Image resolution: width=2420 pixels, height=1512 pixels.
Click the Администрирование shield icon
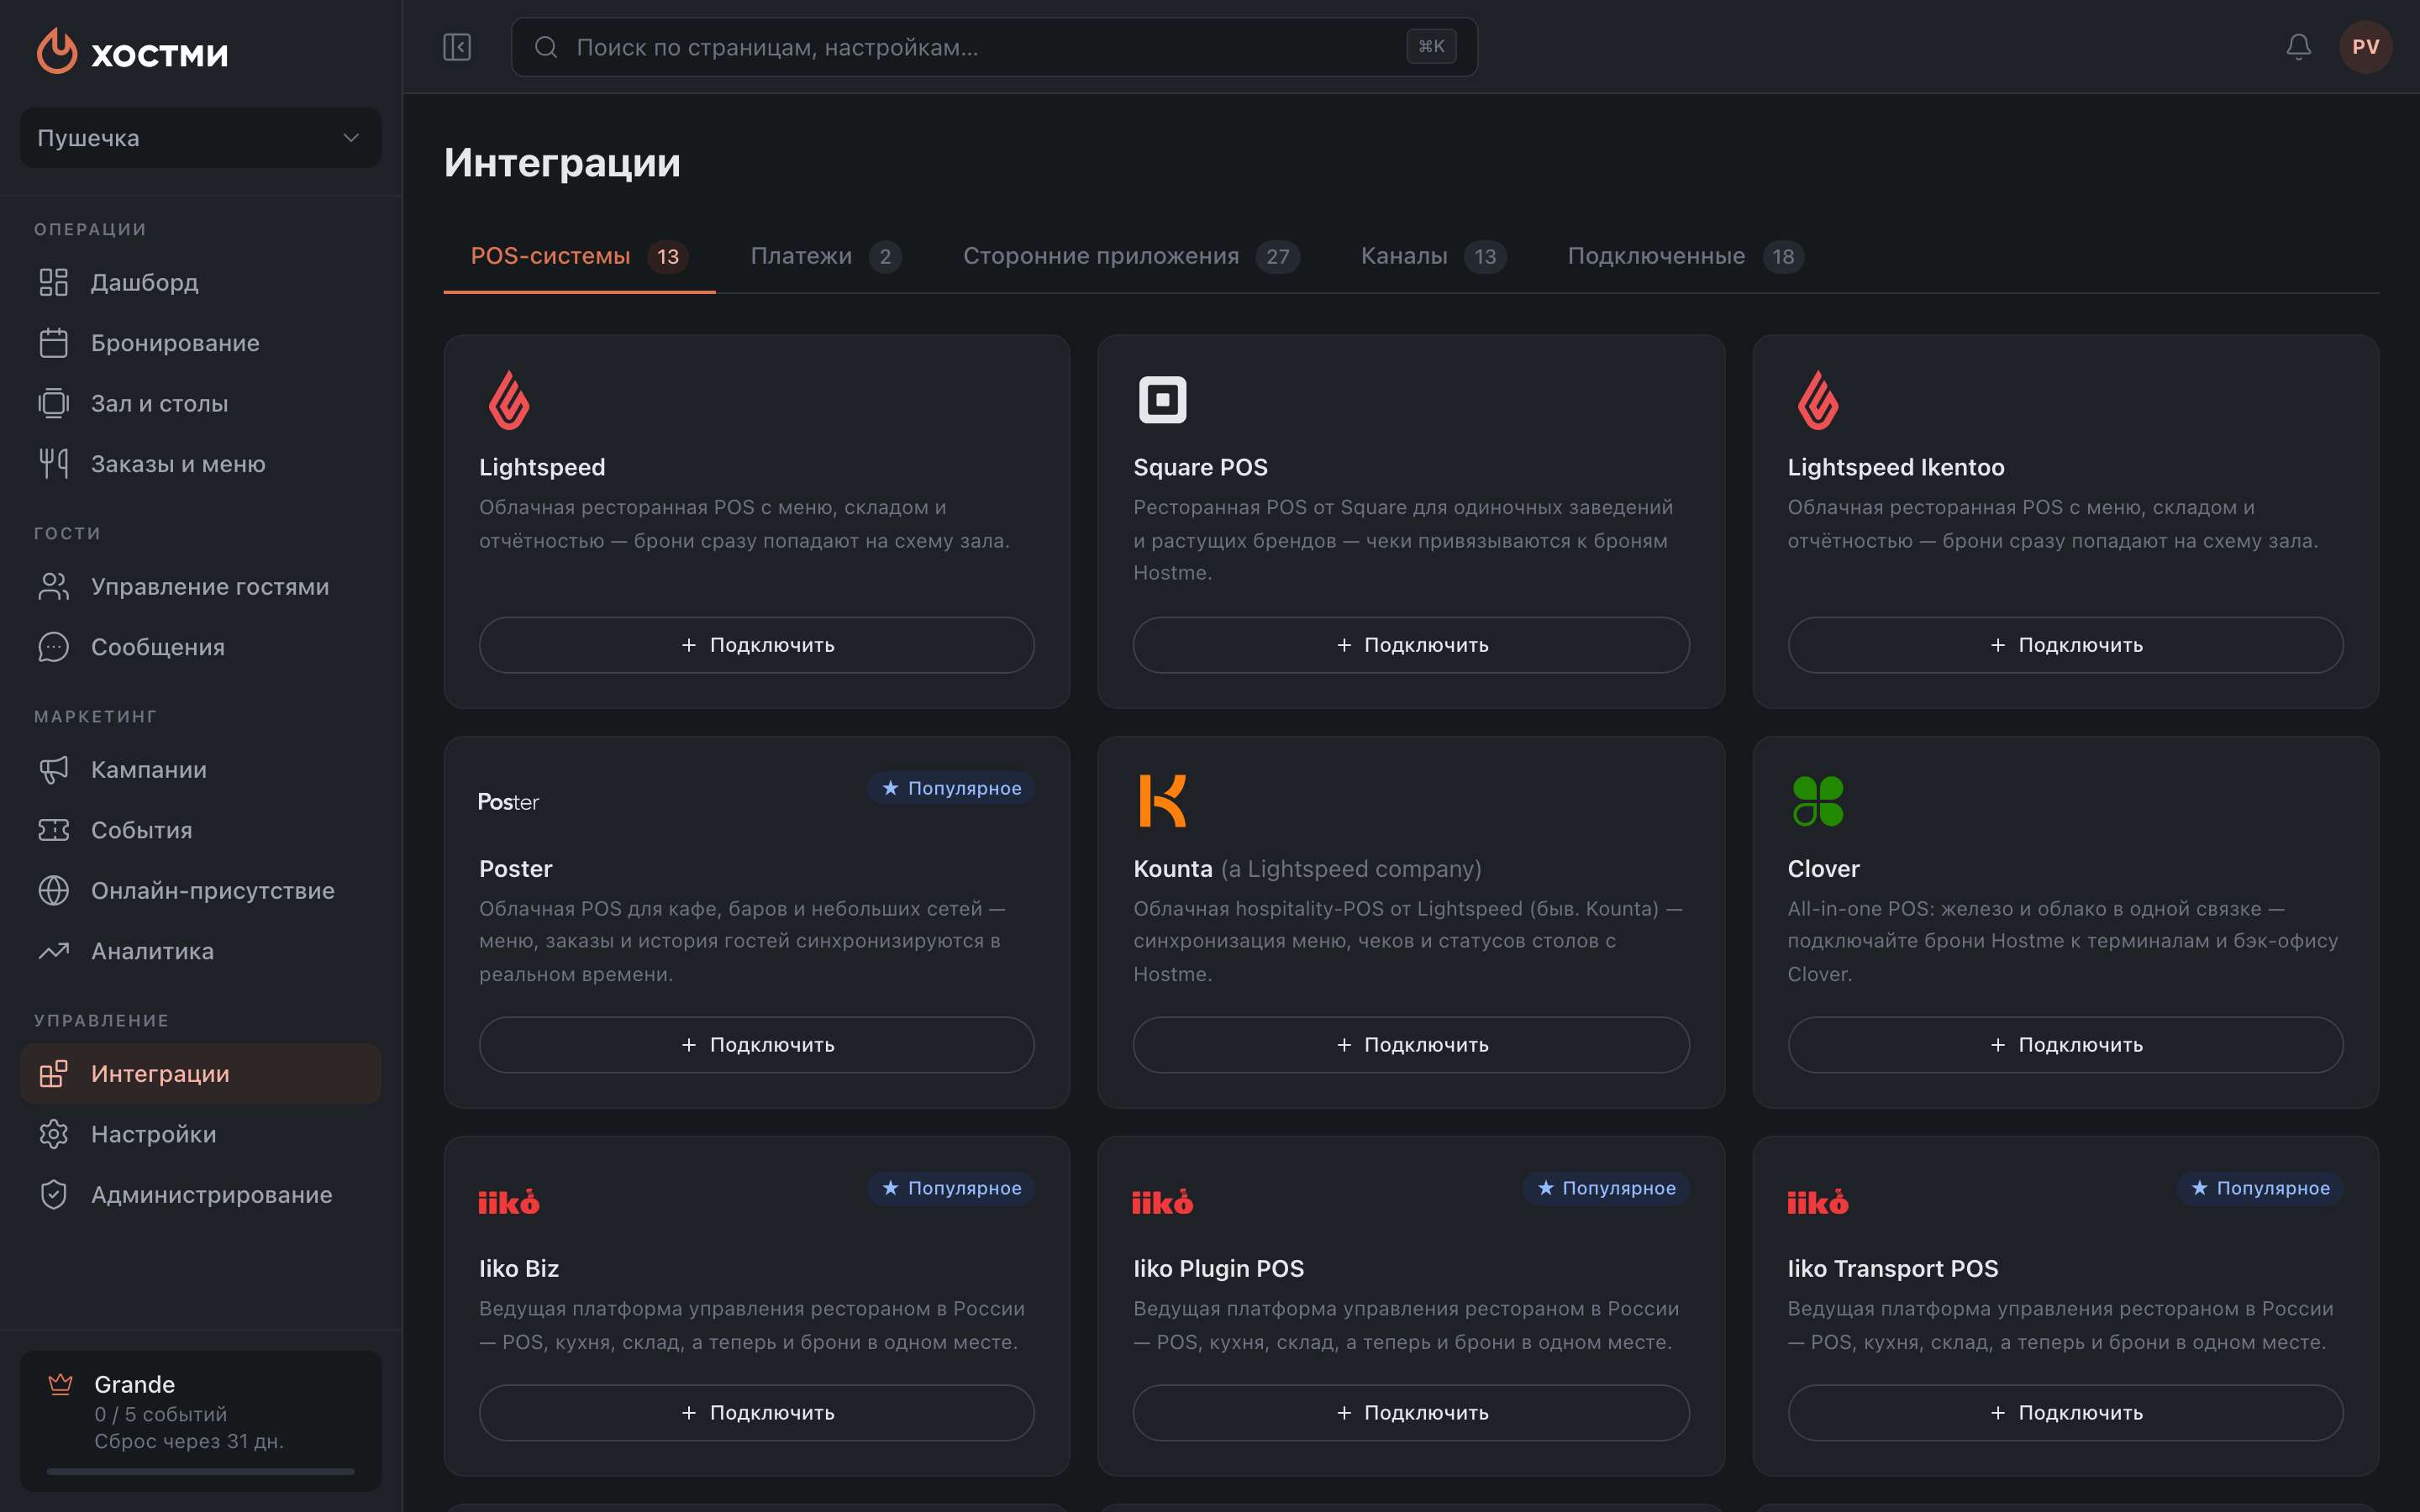54,1195
